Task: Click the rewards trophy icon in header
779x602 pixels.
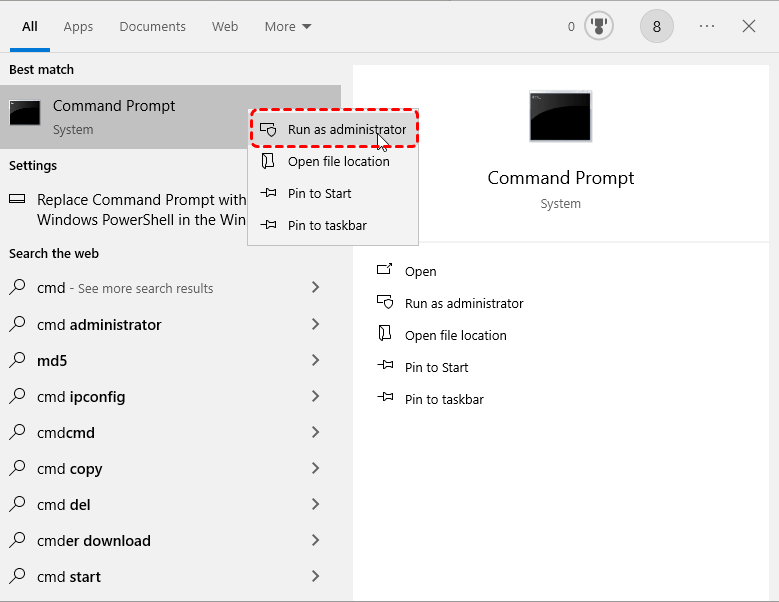Action: point(598,27)
